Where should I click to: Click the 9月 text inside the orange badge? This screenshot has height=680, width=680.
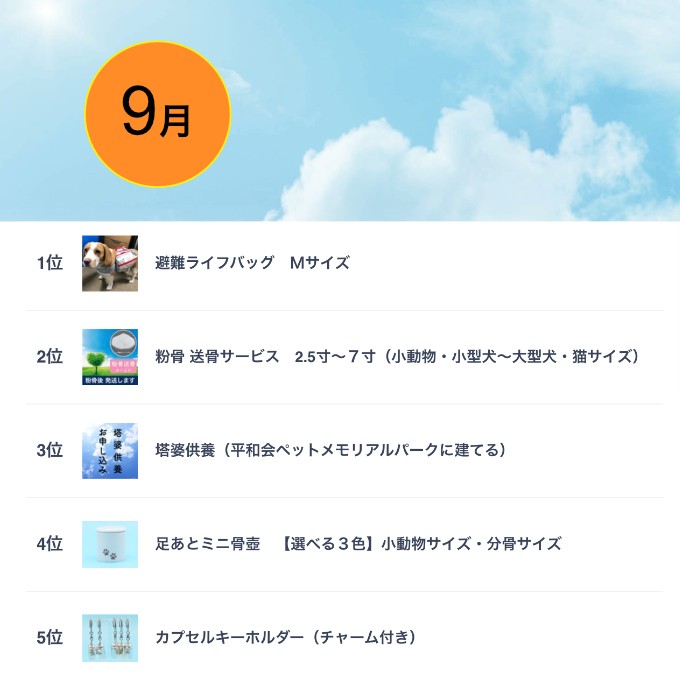[x=156, y=112]
